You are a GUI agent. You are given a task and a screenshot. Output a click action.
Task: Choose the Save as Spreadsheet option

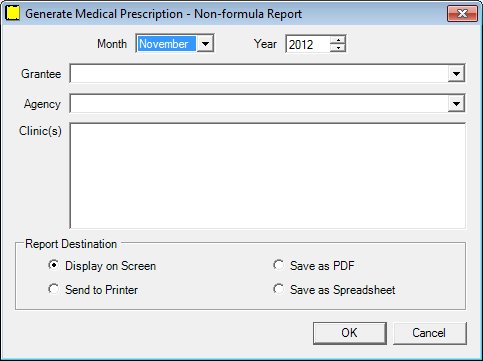[x=279, y=289]
